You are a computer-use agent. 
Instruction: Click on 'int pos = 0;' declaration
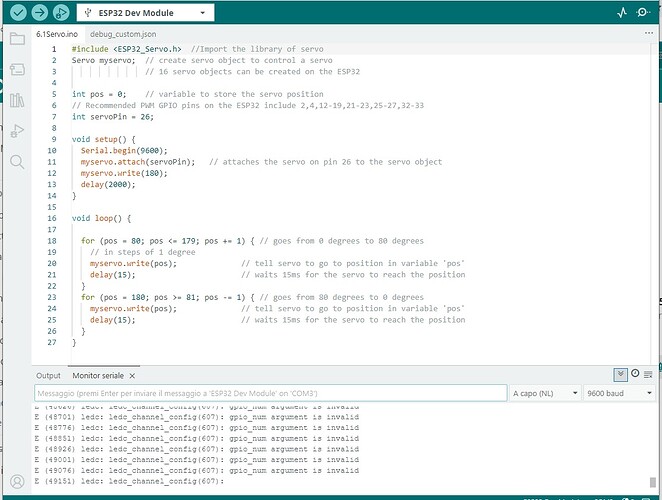(99, 94)
